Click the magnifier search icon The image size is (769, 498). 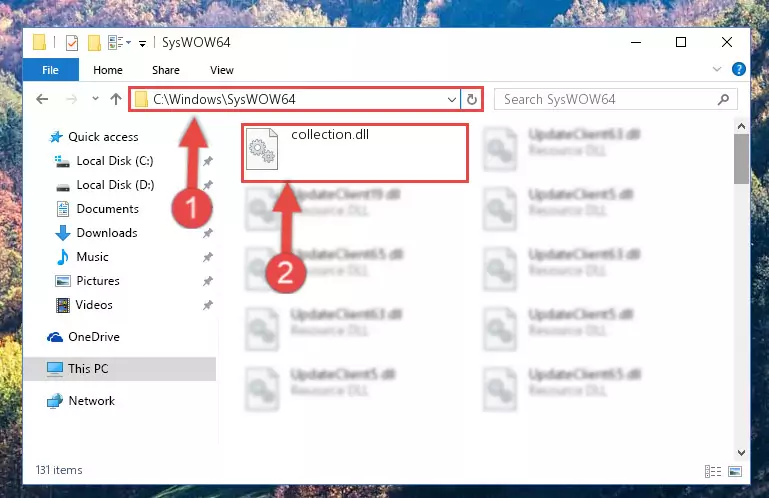(723, 100)
